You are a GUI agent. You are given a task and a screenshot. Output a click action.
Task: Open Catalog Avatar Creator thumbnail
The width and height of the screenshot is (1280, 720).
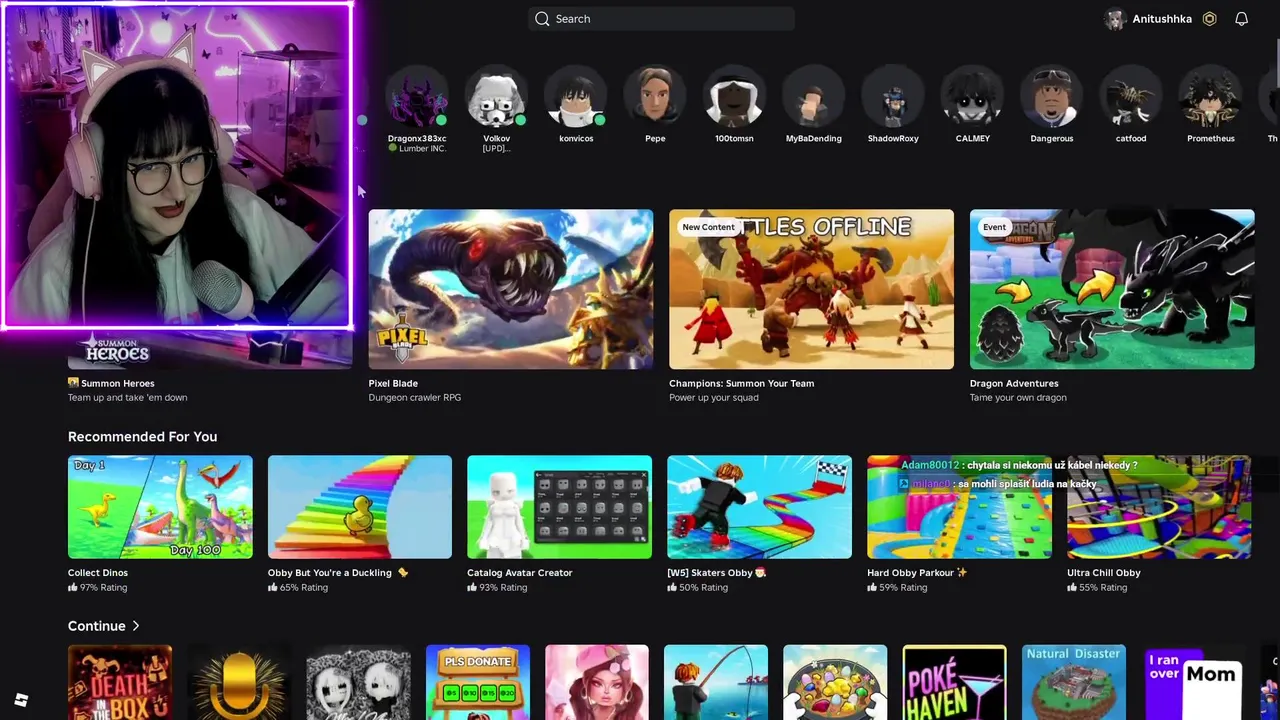[x=559, y=507]
